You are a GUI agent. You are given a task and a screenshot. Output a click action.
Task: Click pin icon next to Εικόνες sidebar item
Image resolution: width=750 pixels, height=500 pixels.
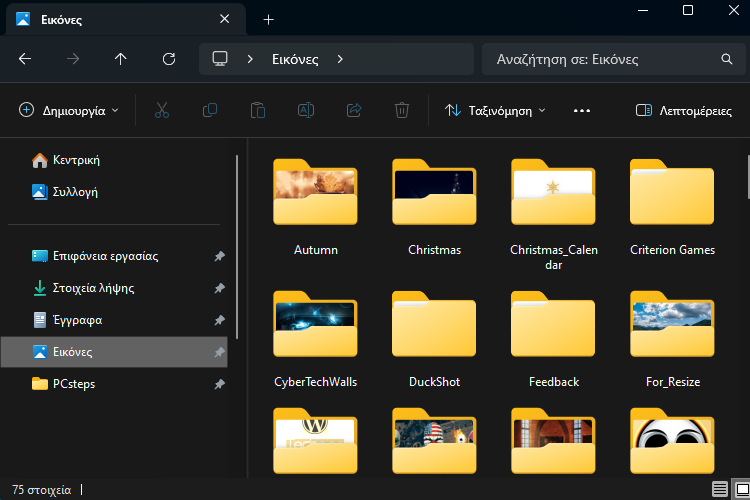click(x=220, y=352)
